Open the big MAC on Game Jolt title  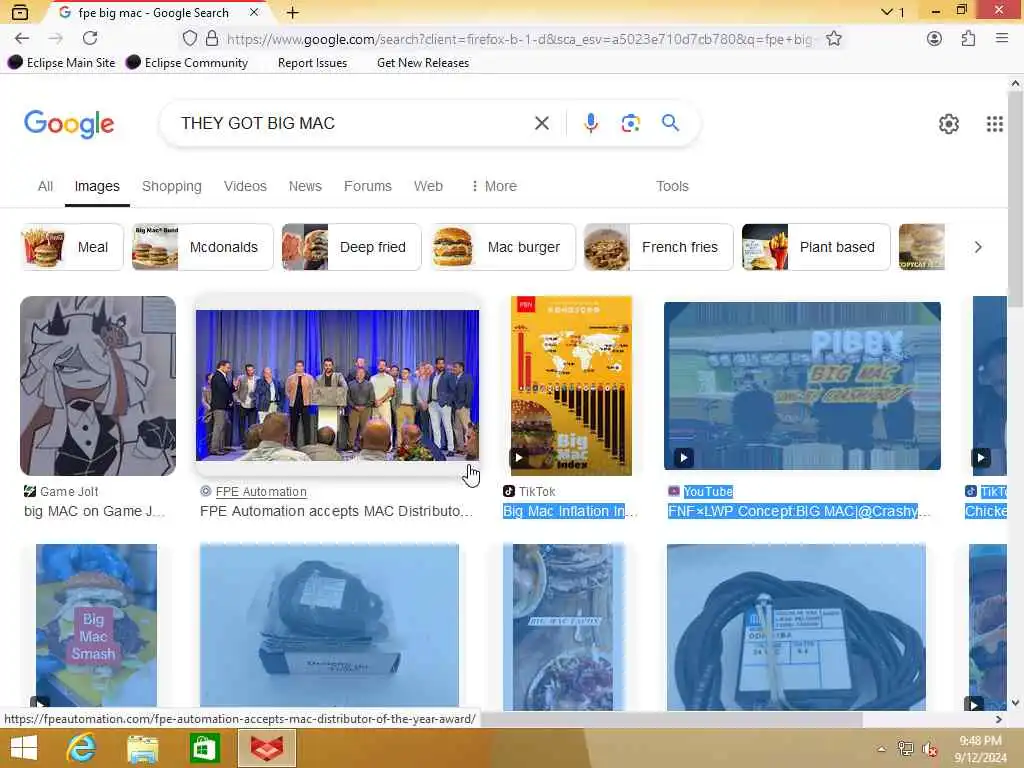click(x=94, y=511)
